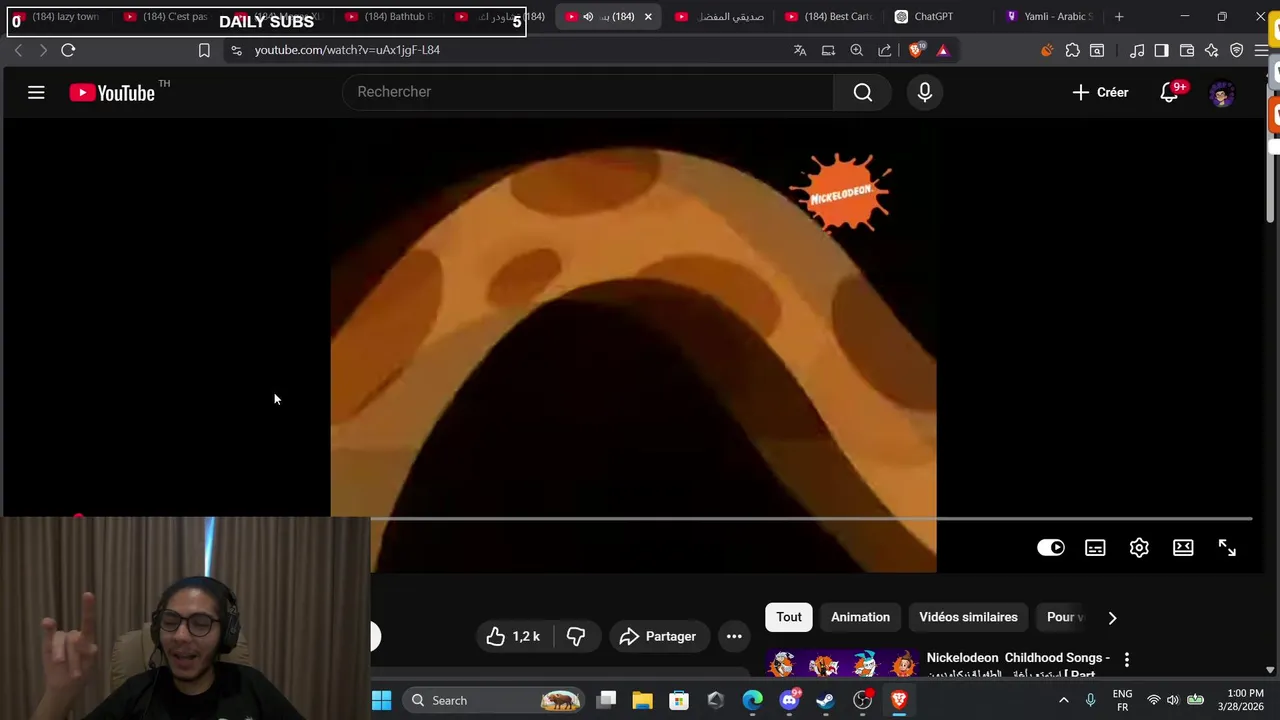Install or cast via the screen icon
The height and width of the screenshot is (720, 1280).
point(828,50)
